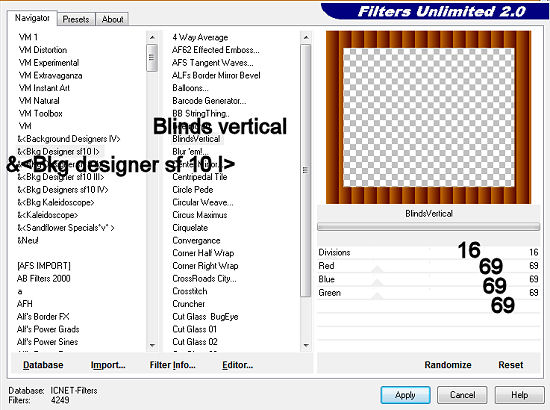The height and width of the screenshot is (410, 550).
Task: Choose CrossRoads City... filter
Action: coord(204,278)
